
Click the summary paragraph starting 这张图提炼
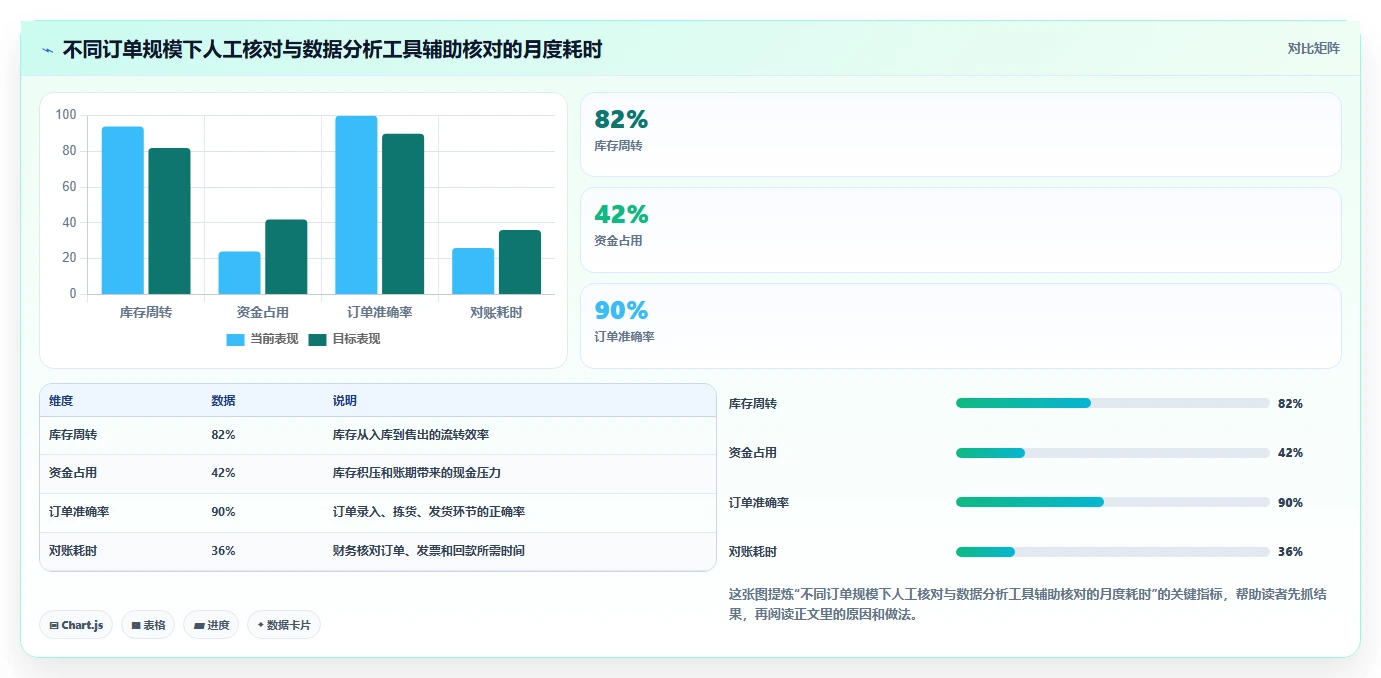[1028, 605]
